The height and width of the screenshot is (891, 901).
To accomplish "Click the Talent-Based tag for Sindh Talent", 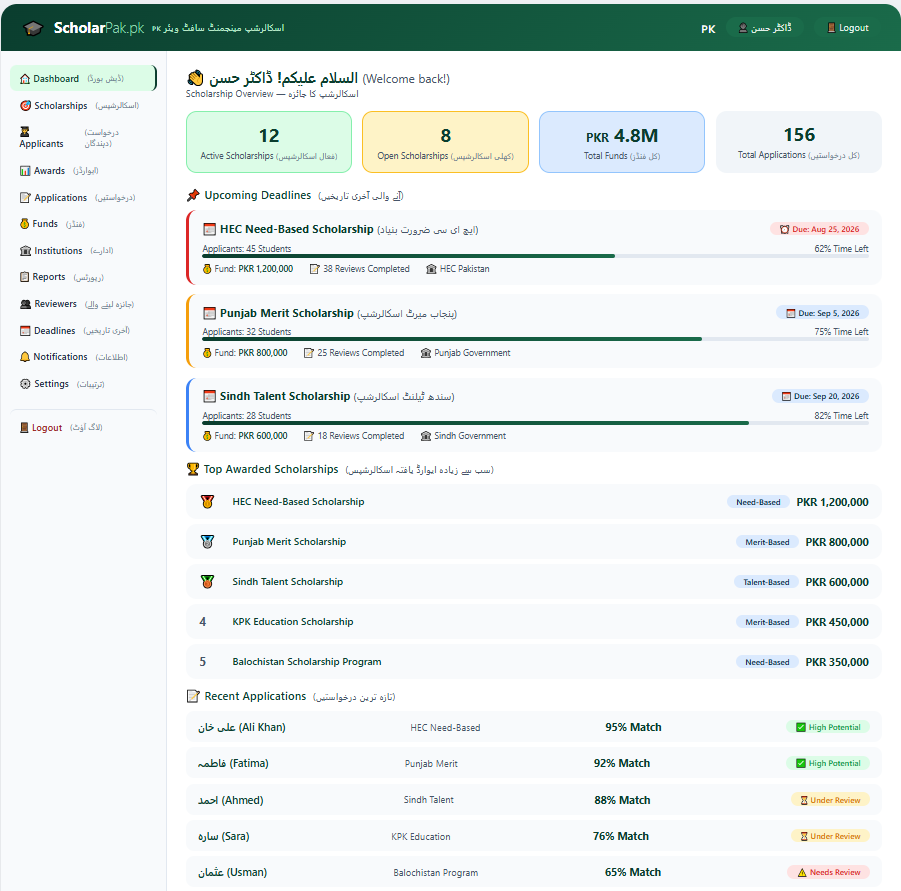I will (x=766, y=582).
